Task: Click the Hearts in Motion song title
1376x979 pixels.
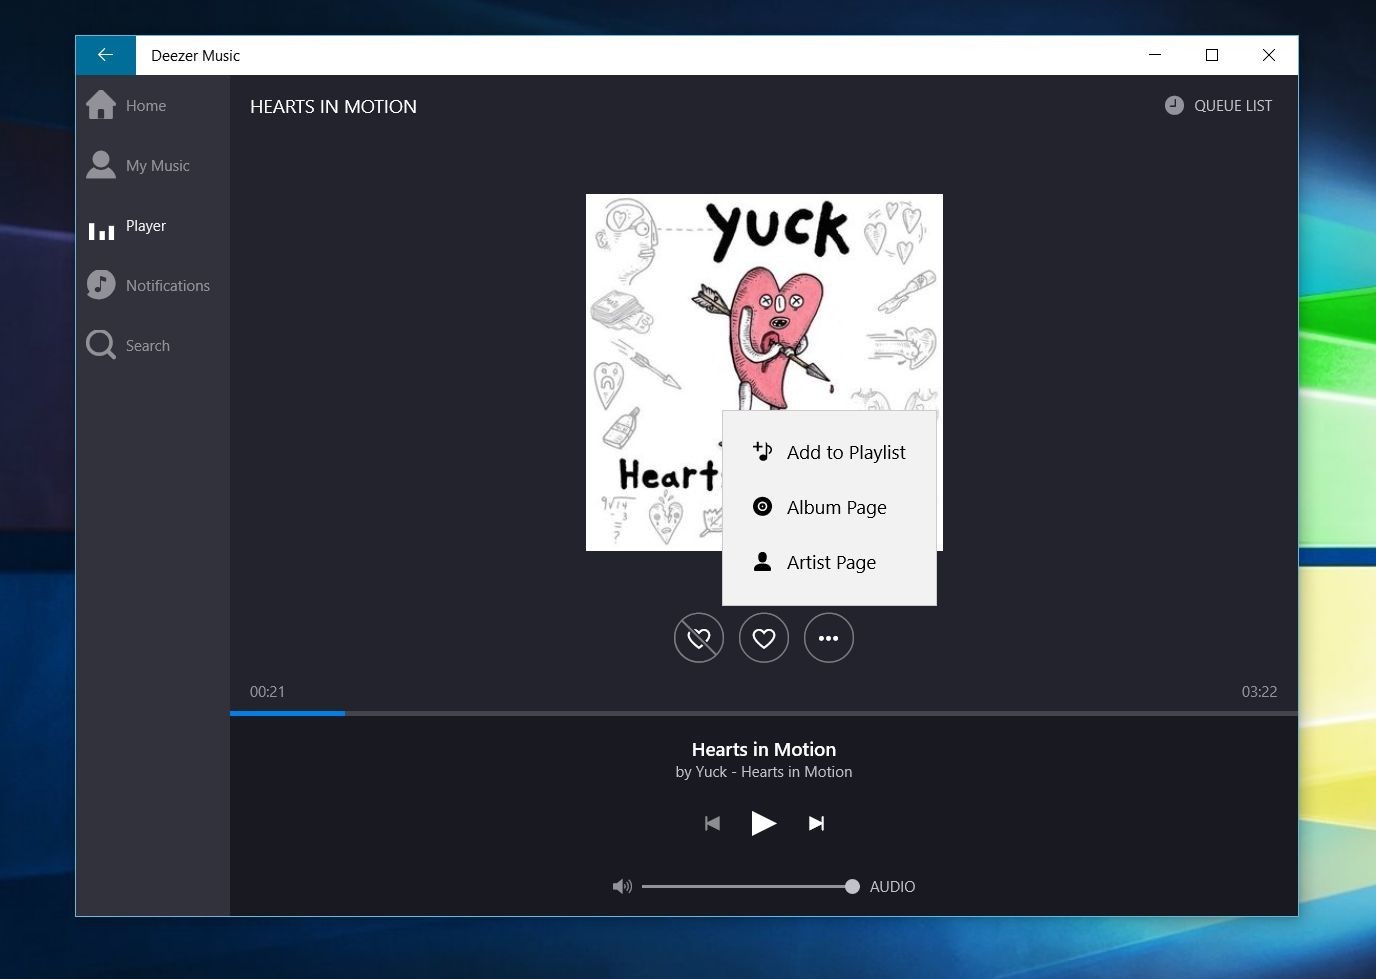Action: pos(764,749)
